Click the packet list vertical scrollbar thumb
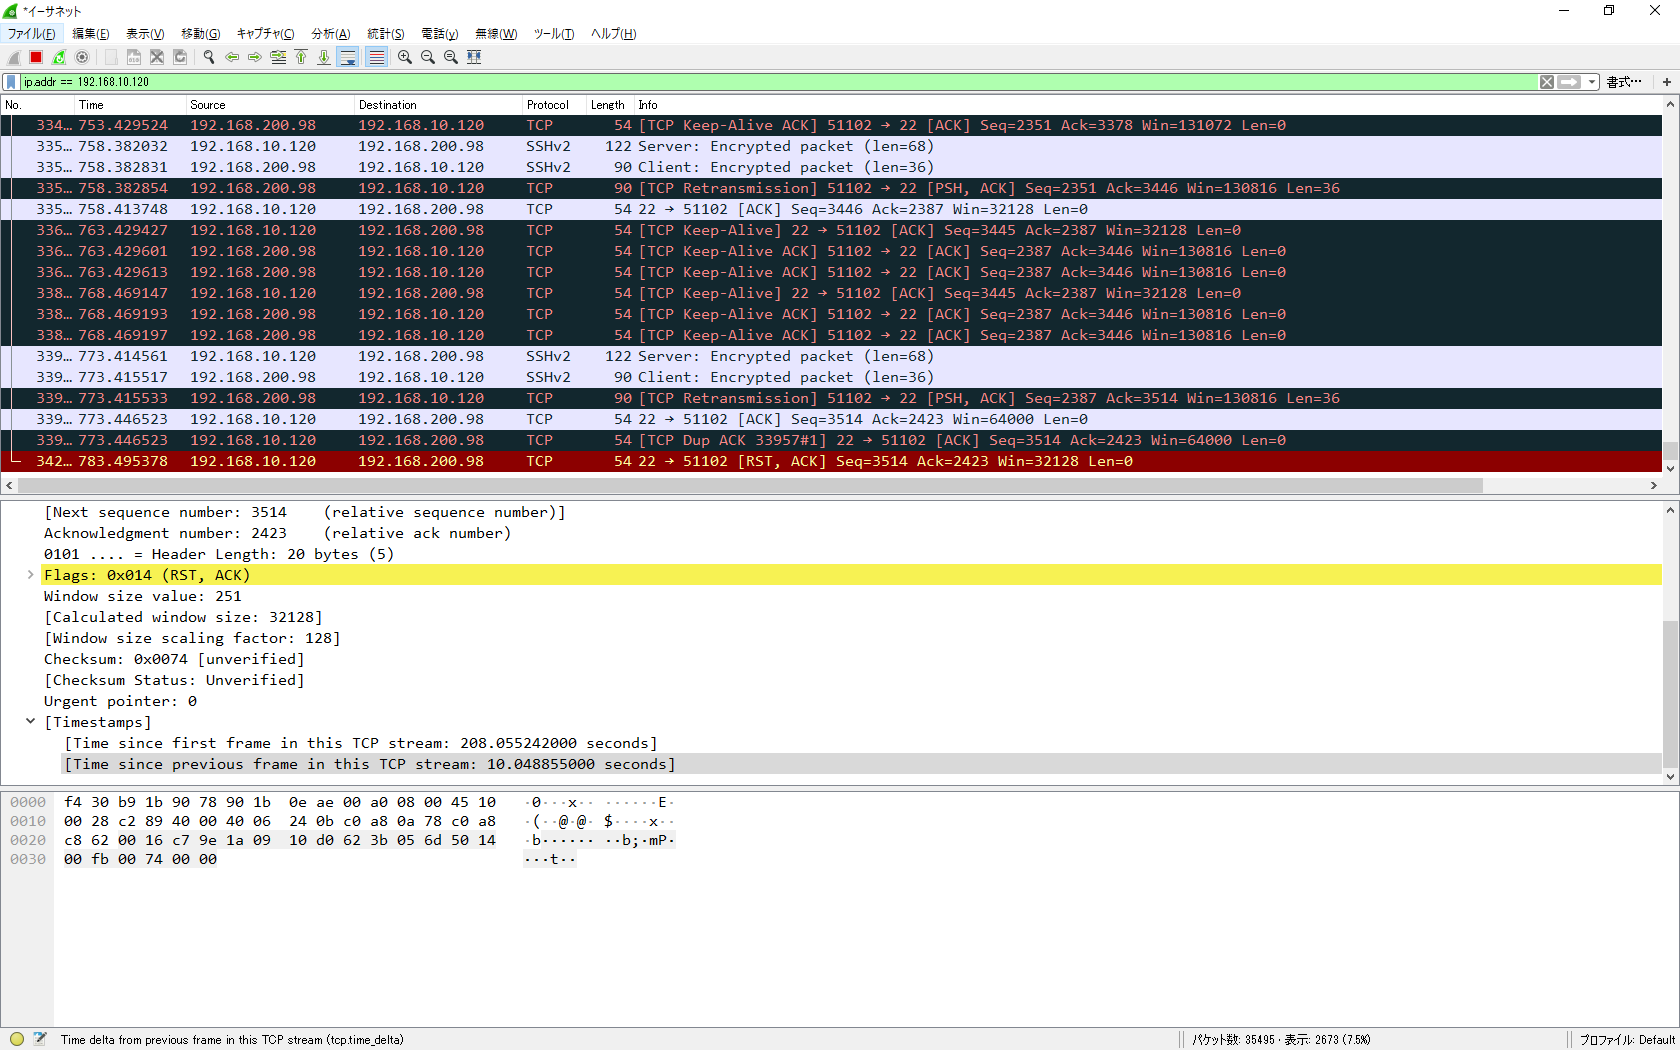Screen dimensions: 1680x1050 tap(1670, 450)
